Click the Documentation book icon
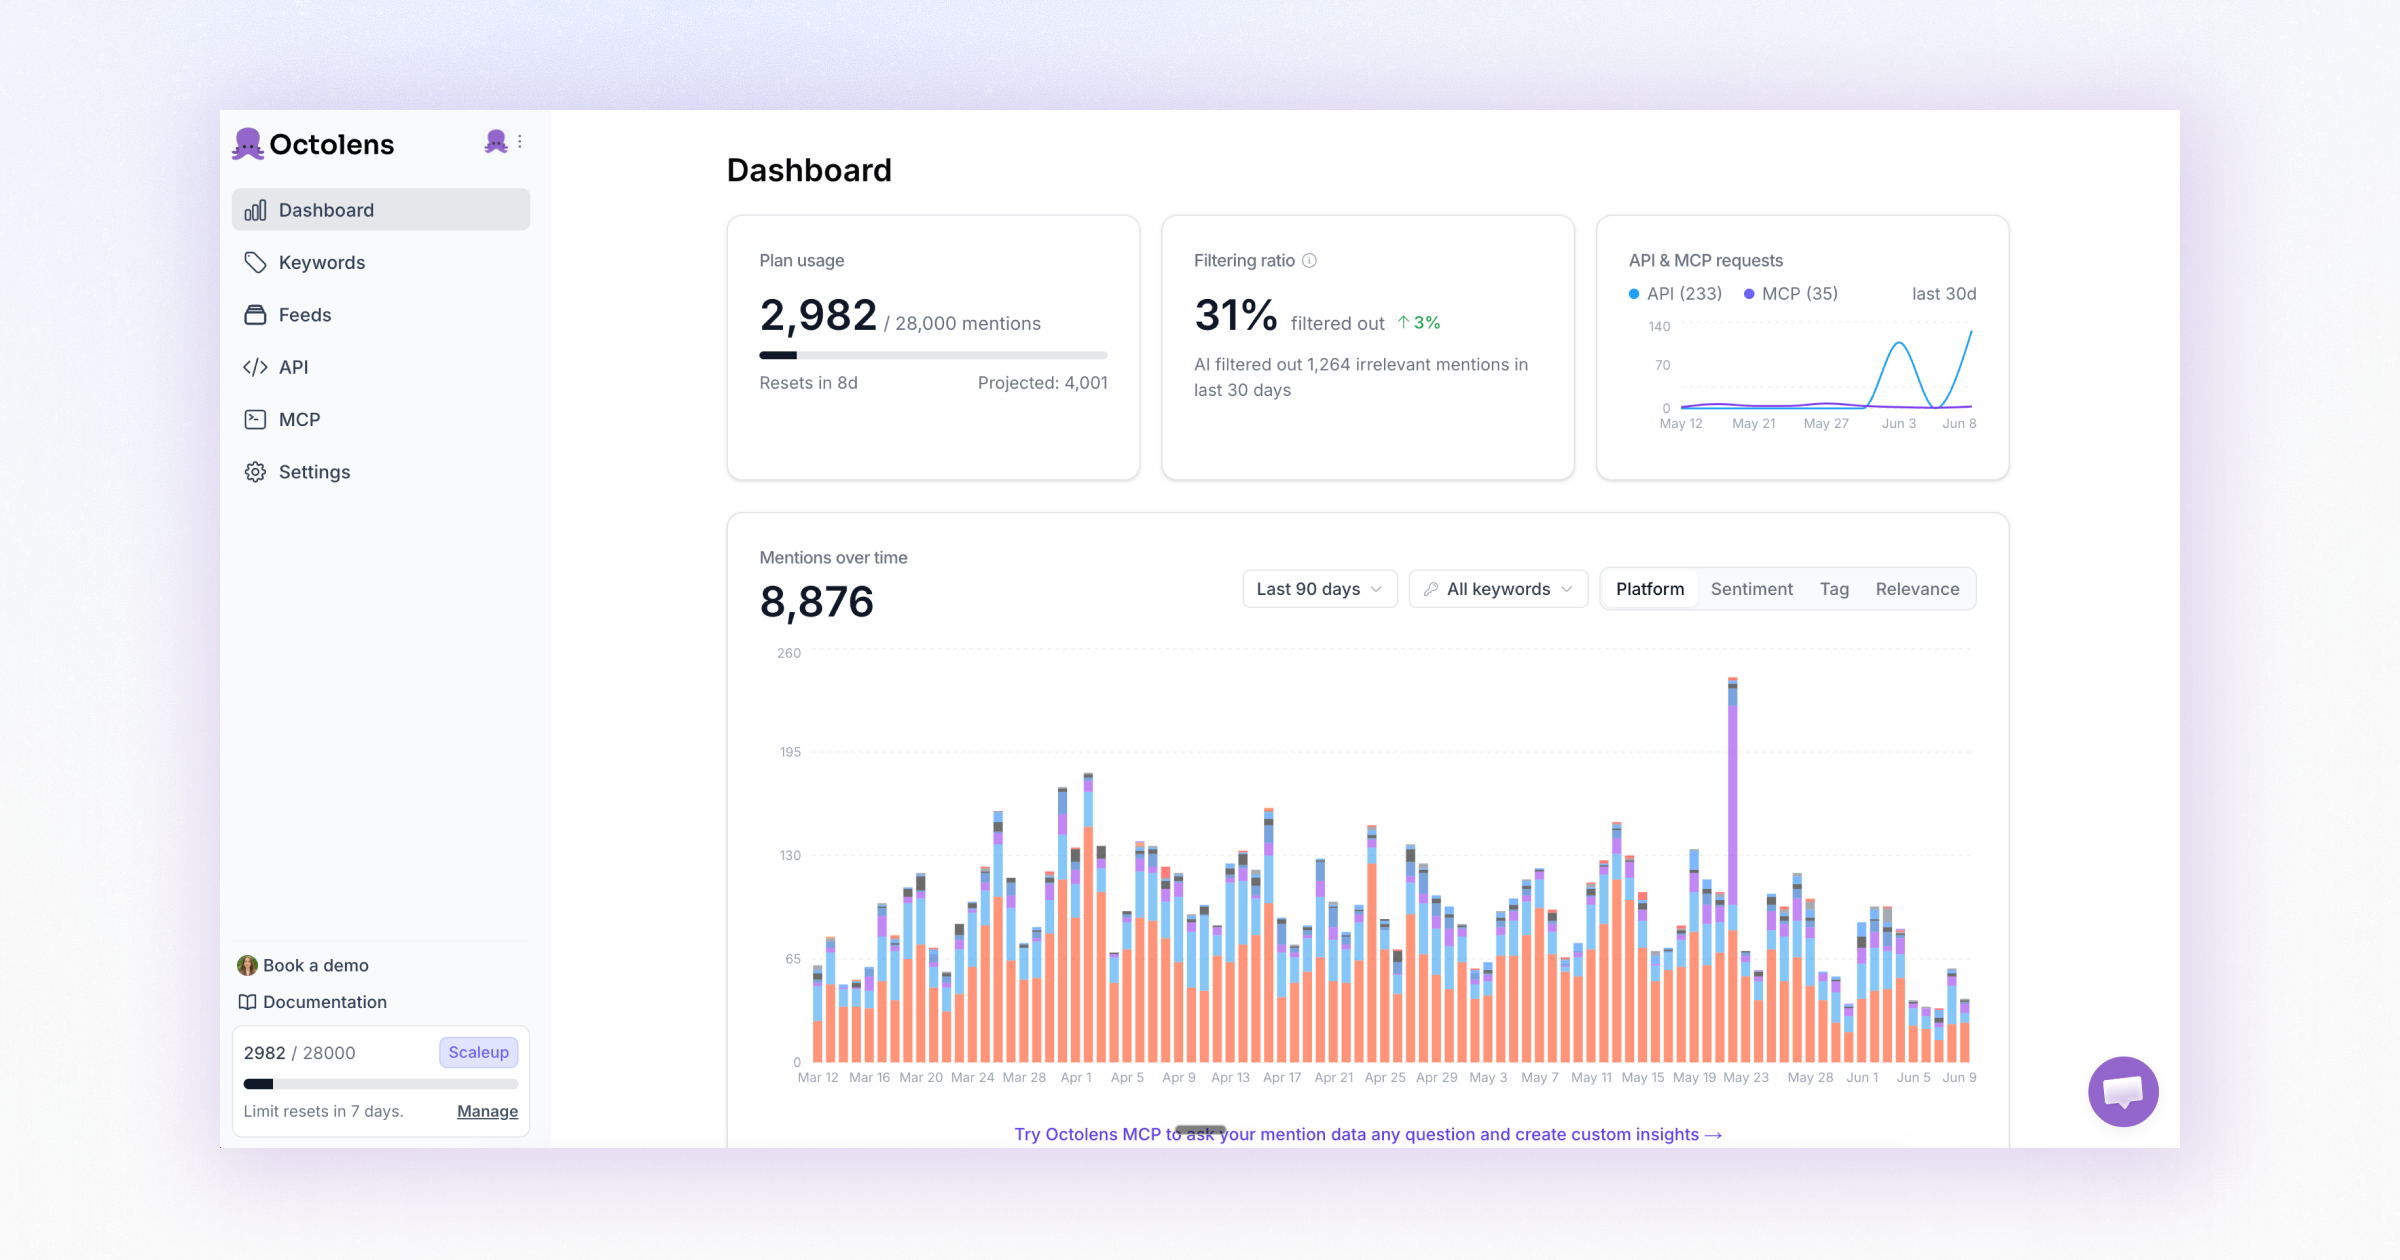The image size is (2400, 1260). 247,1002
